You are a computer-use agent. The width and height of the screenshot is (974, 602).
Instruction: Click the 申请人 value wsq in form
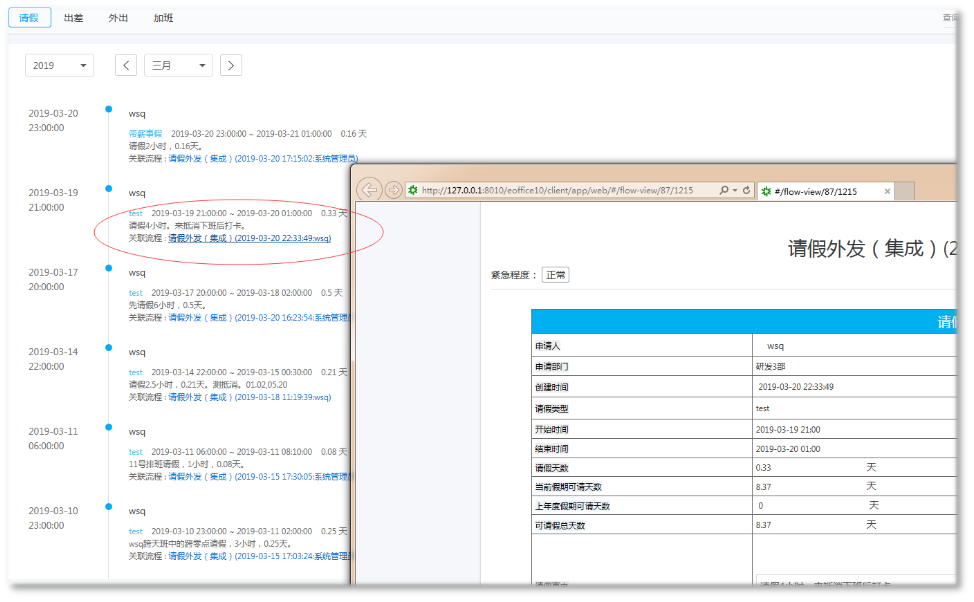point(775,345)
